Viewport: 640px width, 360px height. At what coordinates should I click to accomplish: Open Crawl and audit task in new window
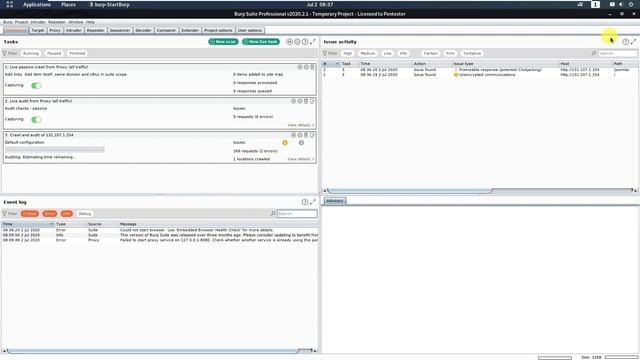(x=312, y=135)
